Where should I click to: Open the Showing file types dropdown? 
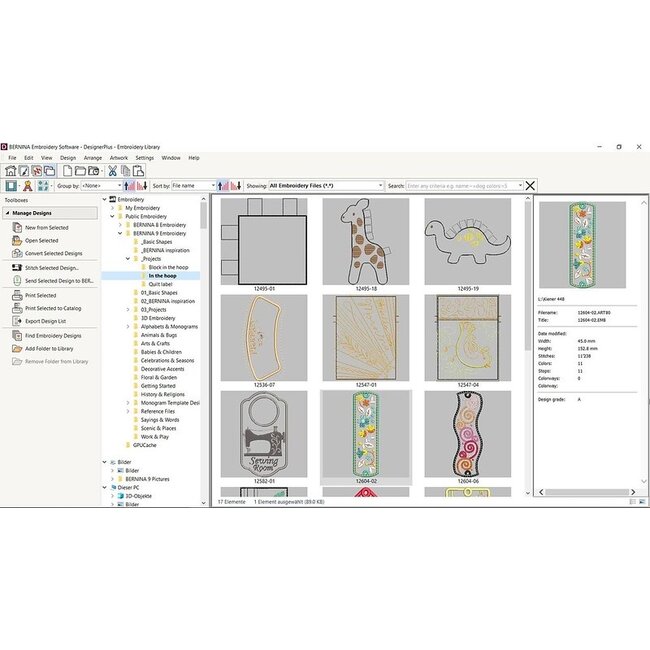point(326,186)
